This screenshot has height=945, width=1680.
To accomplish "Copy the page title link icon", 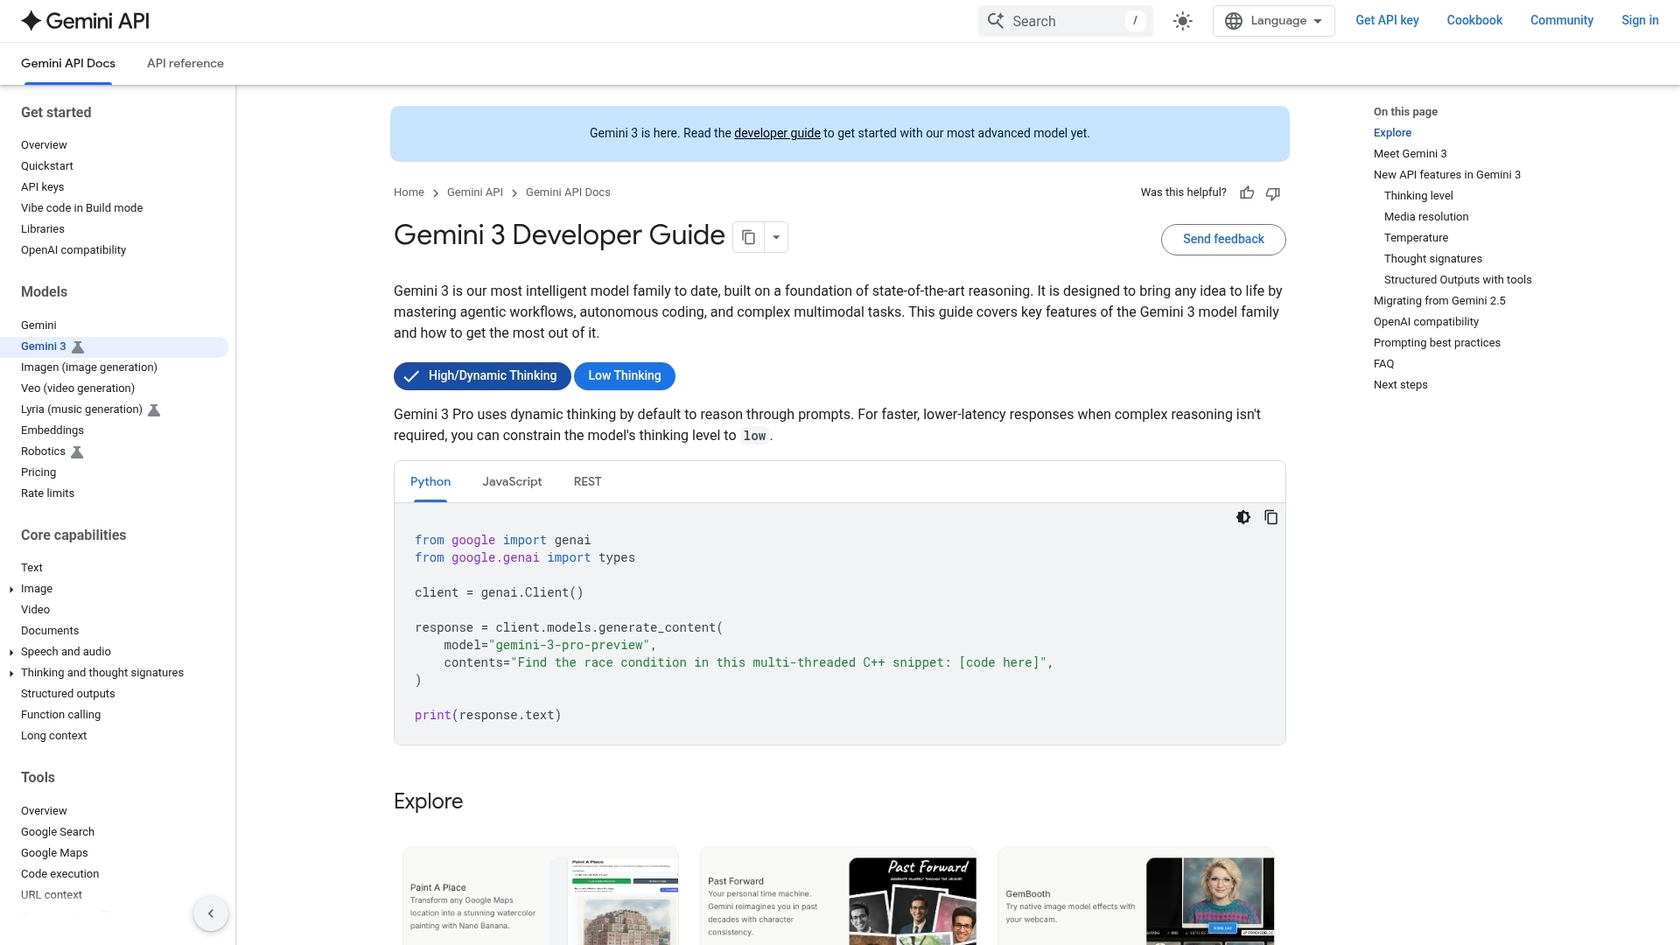I will (749, 237).
